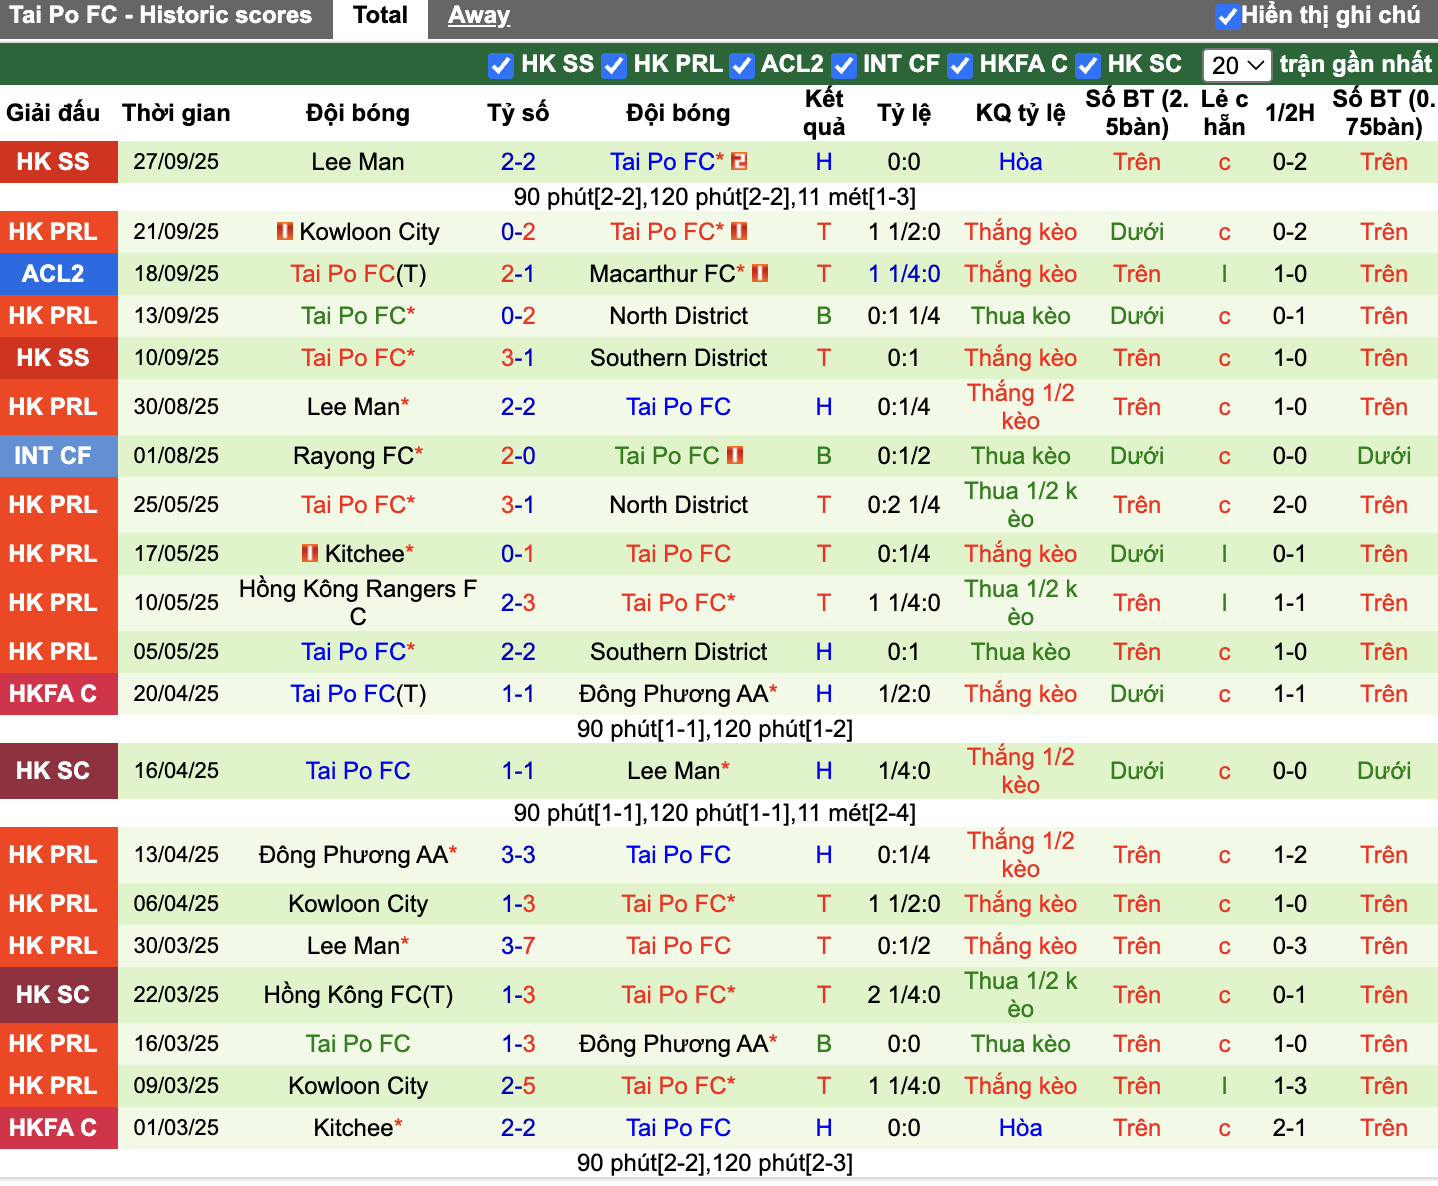Viewport: 1438px width, 1186px height.
Task: Click Dưới on the 01/08/25 Số BT (0.75bàn) column
Action: pyautogui.click(x=1384, y=456)
